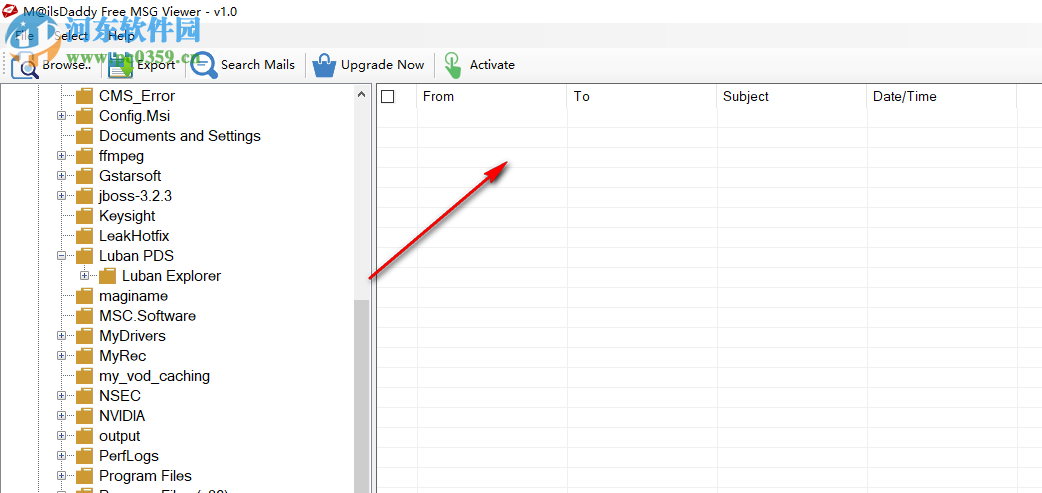Screen dimensions: 1042x493
Task: Sort mails by From column header
Action: click(x=492, y=96)
